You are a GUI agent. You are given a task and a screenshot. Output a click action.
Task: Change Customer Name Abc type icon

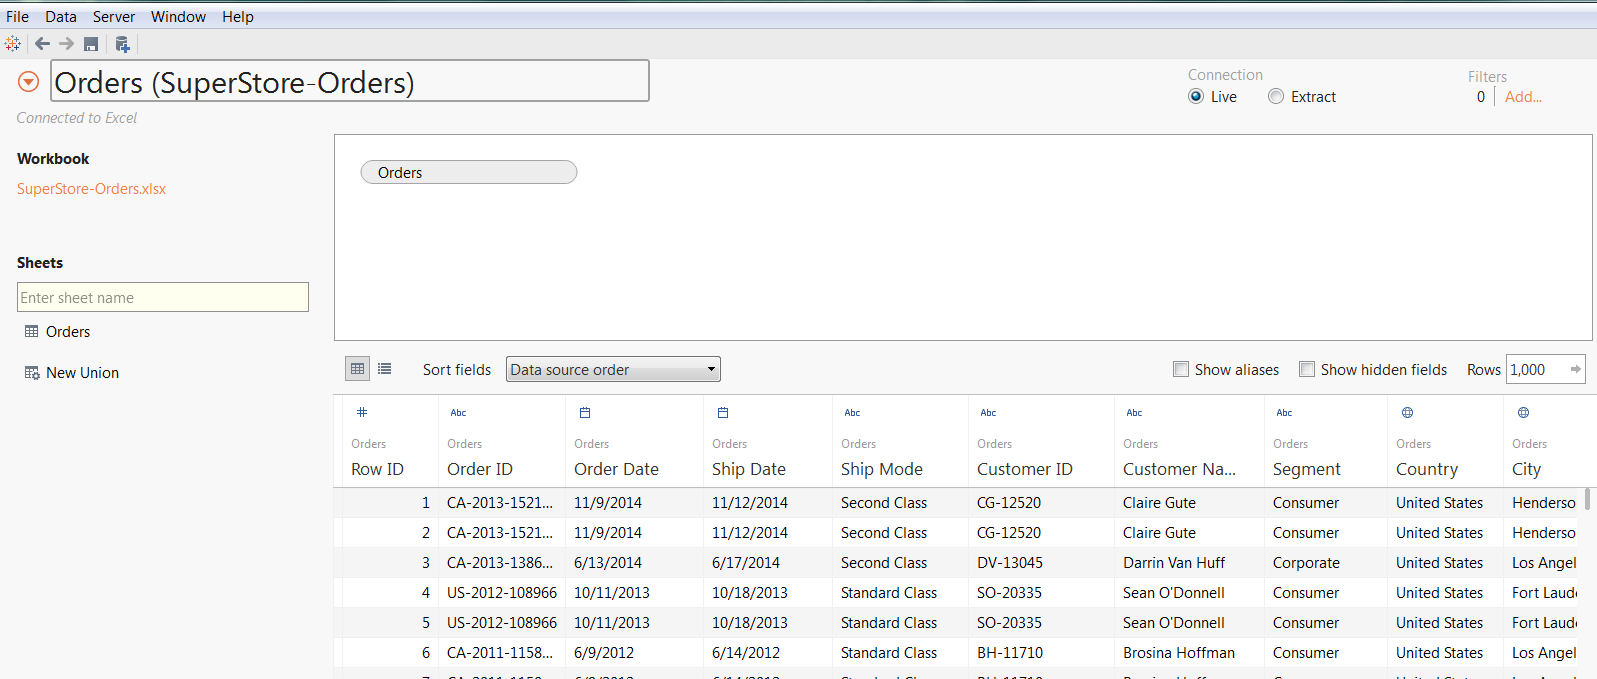pos(1134,412)
